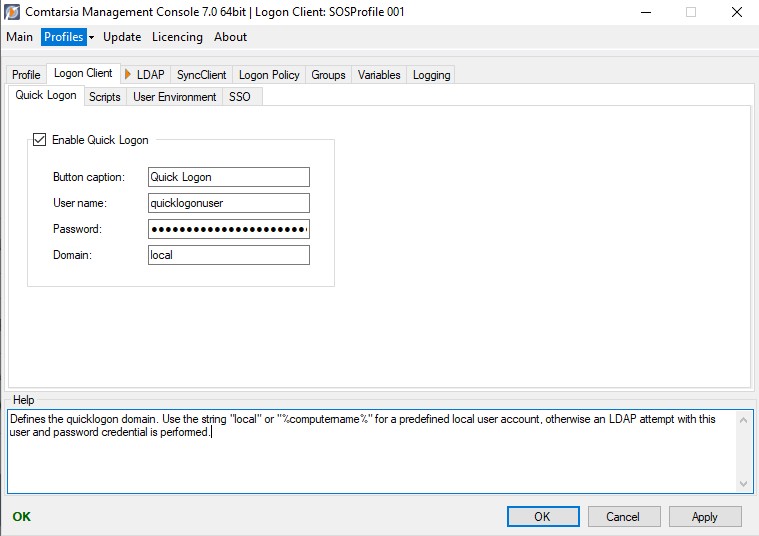Screen dimensions: 759x536
Task: Open the About menu
Action: (x=230, y=37)
